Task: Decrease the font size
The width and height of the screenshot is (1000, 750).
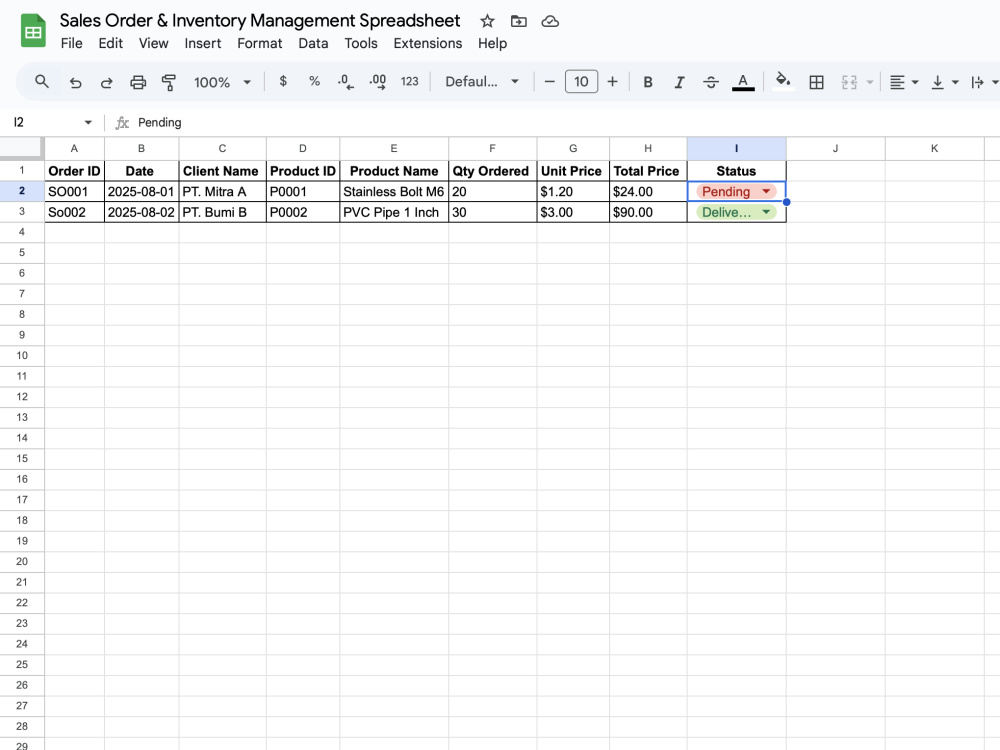Action: [x=549, y=82]
